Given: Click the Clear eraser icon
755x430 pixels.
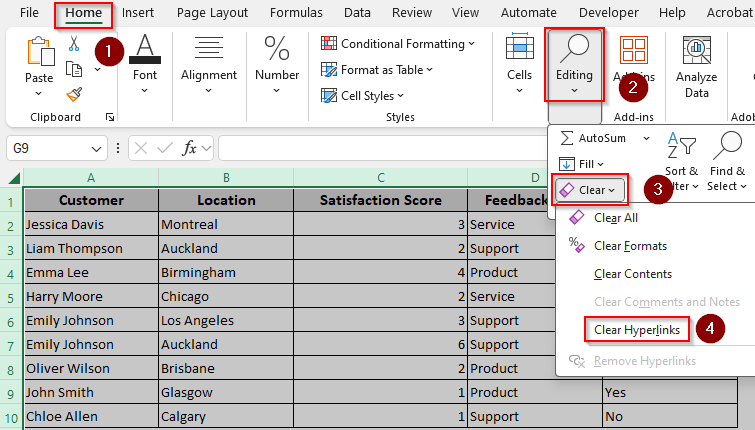Looking at the screenshot, I should pos(566,190).
